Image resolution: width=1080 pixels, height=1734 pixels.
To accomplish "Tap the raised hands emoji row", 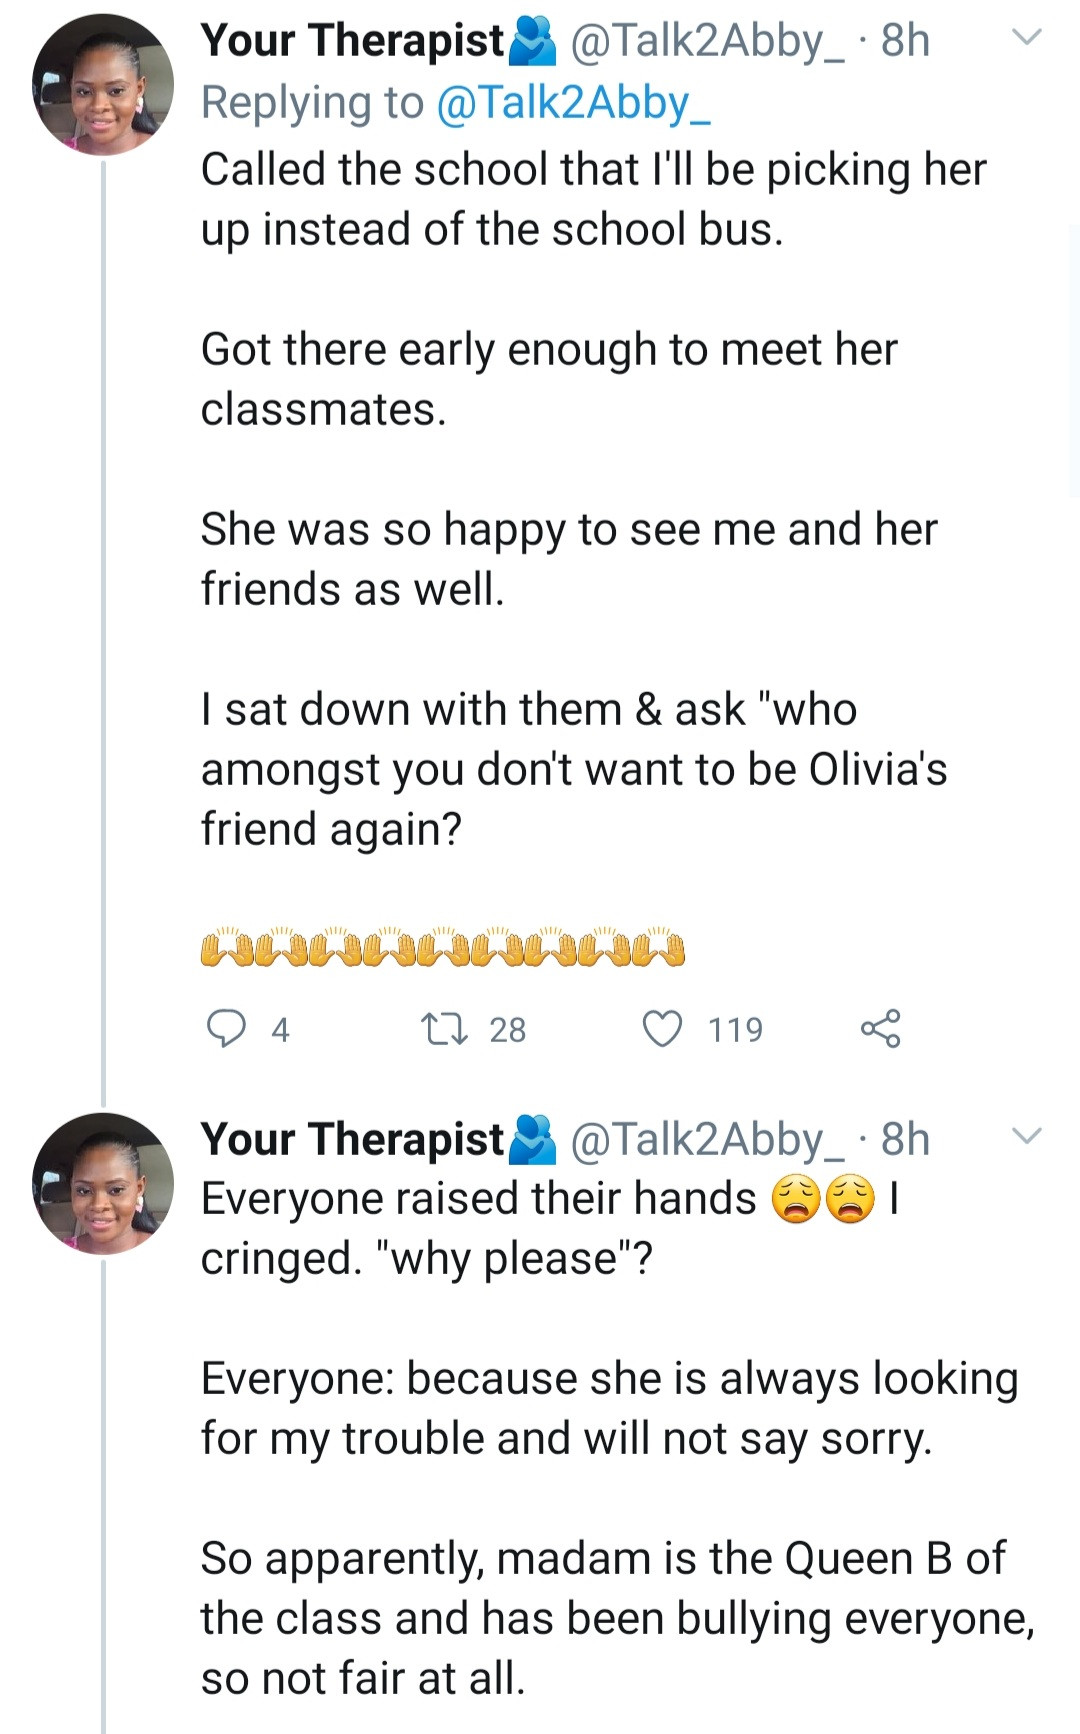I will pyautogui.click(x=442, y=948).
